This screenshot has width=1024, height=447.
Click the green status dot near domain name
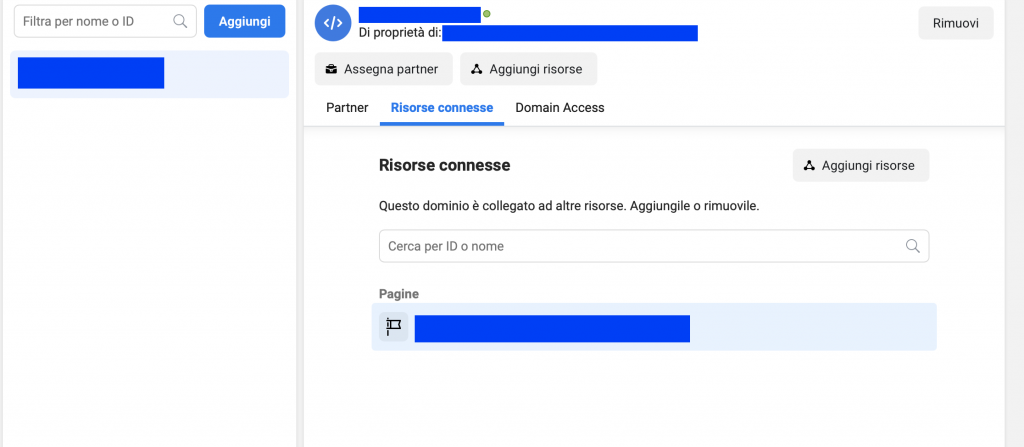point(487,14)
